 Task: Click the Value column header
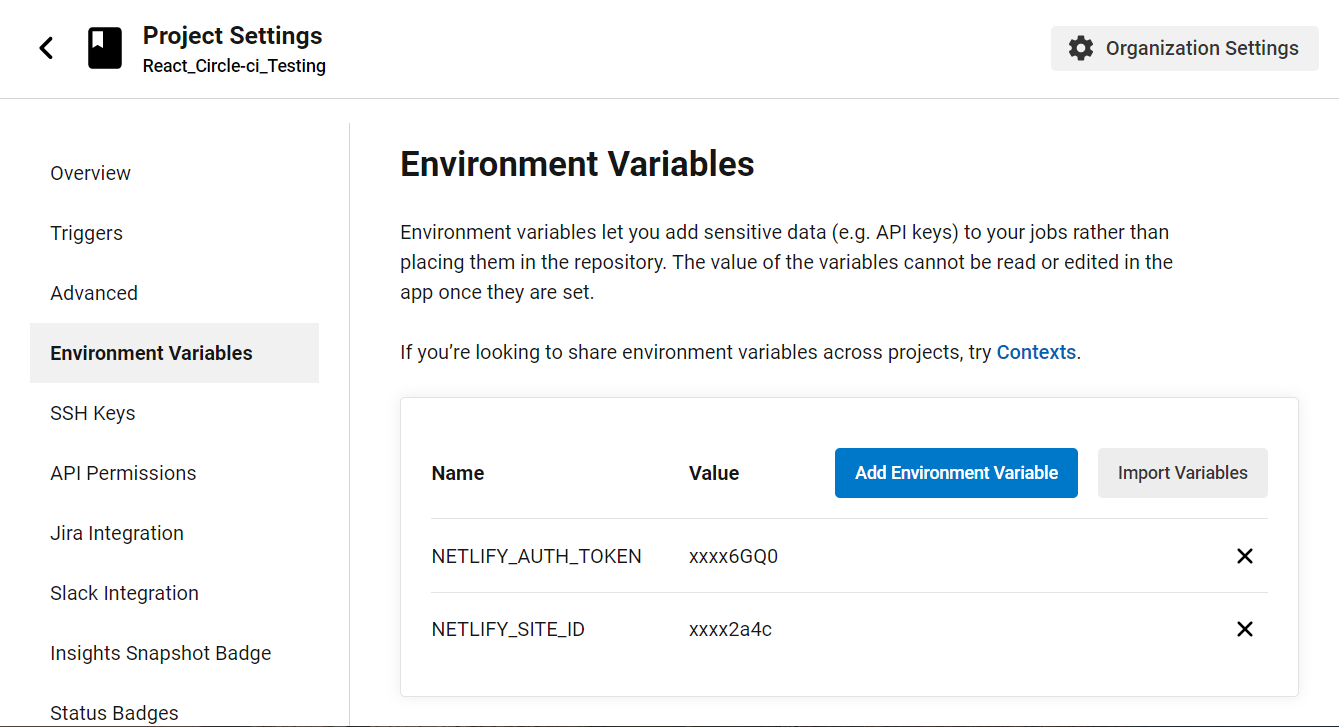[714, 473]
